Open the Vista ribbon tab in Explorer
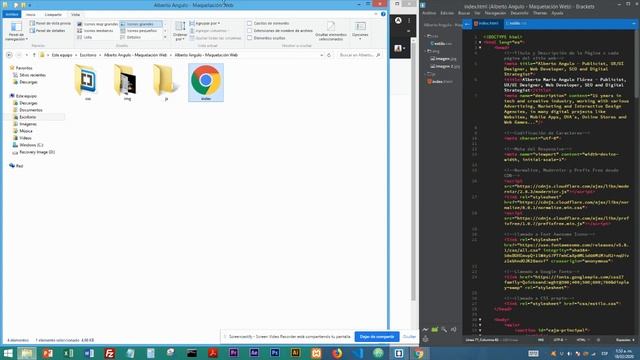The image size is (640, 360). tap(76, 14)
